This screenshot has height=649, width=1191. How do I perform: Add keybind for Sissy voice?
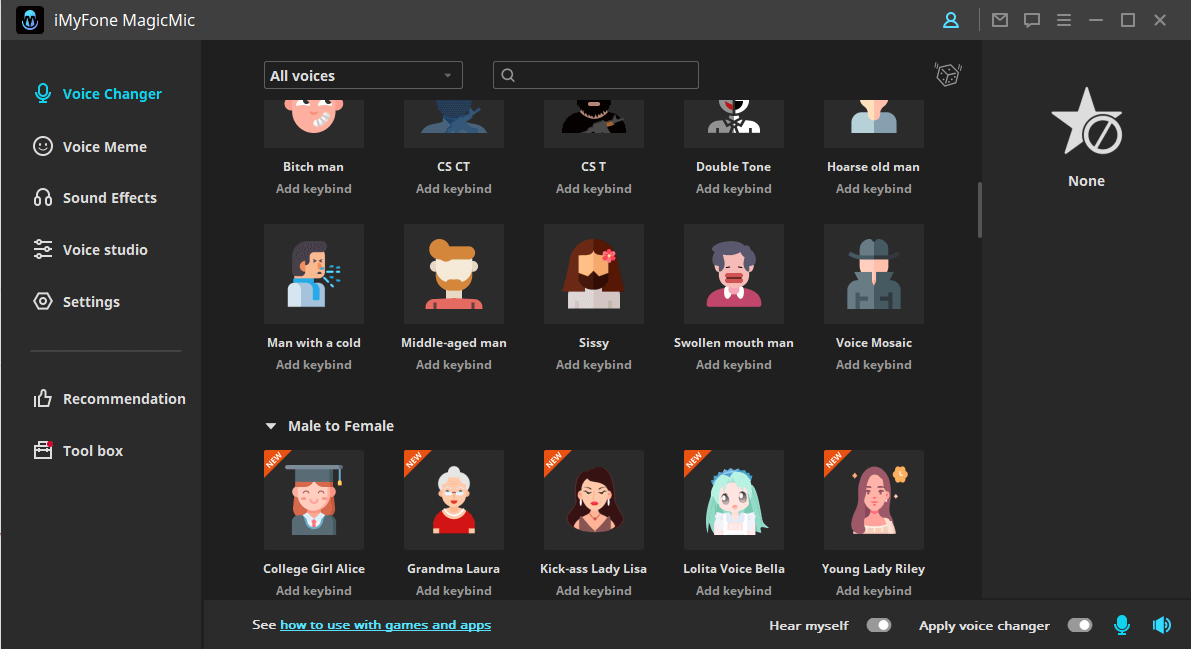[594, 365]
